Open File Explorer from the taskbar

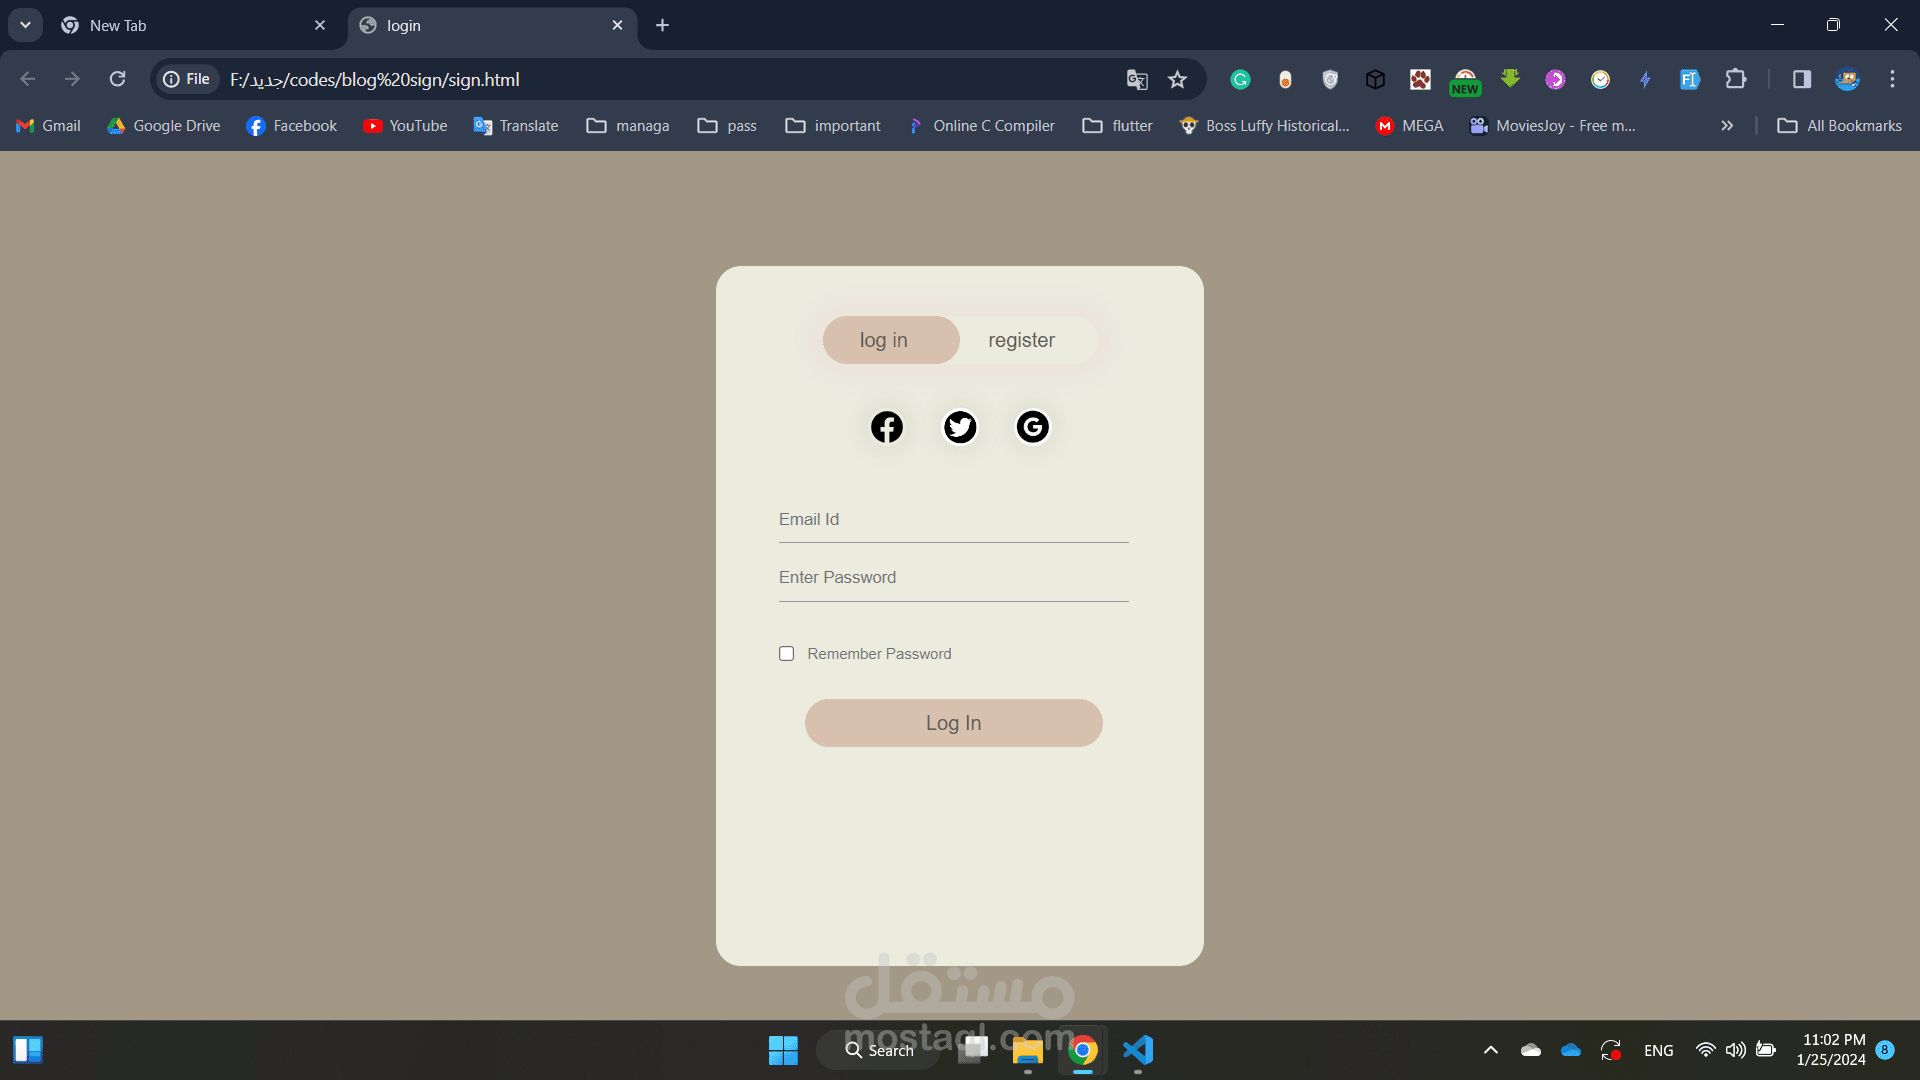[1027, 1050]
